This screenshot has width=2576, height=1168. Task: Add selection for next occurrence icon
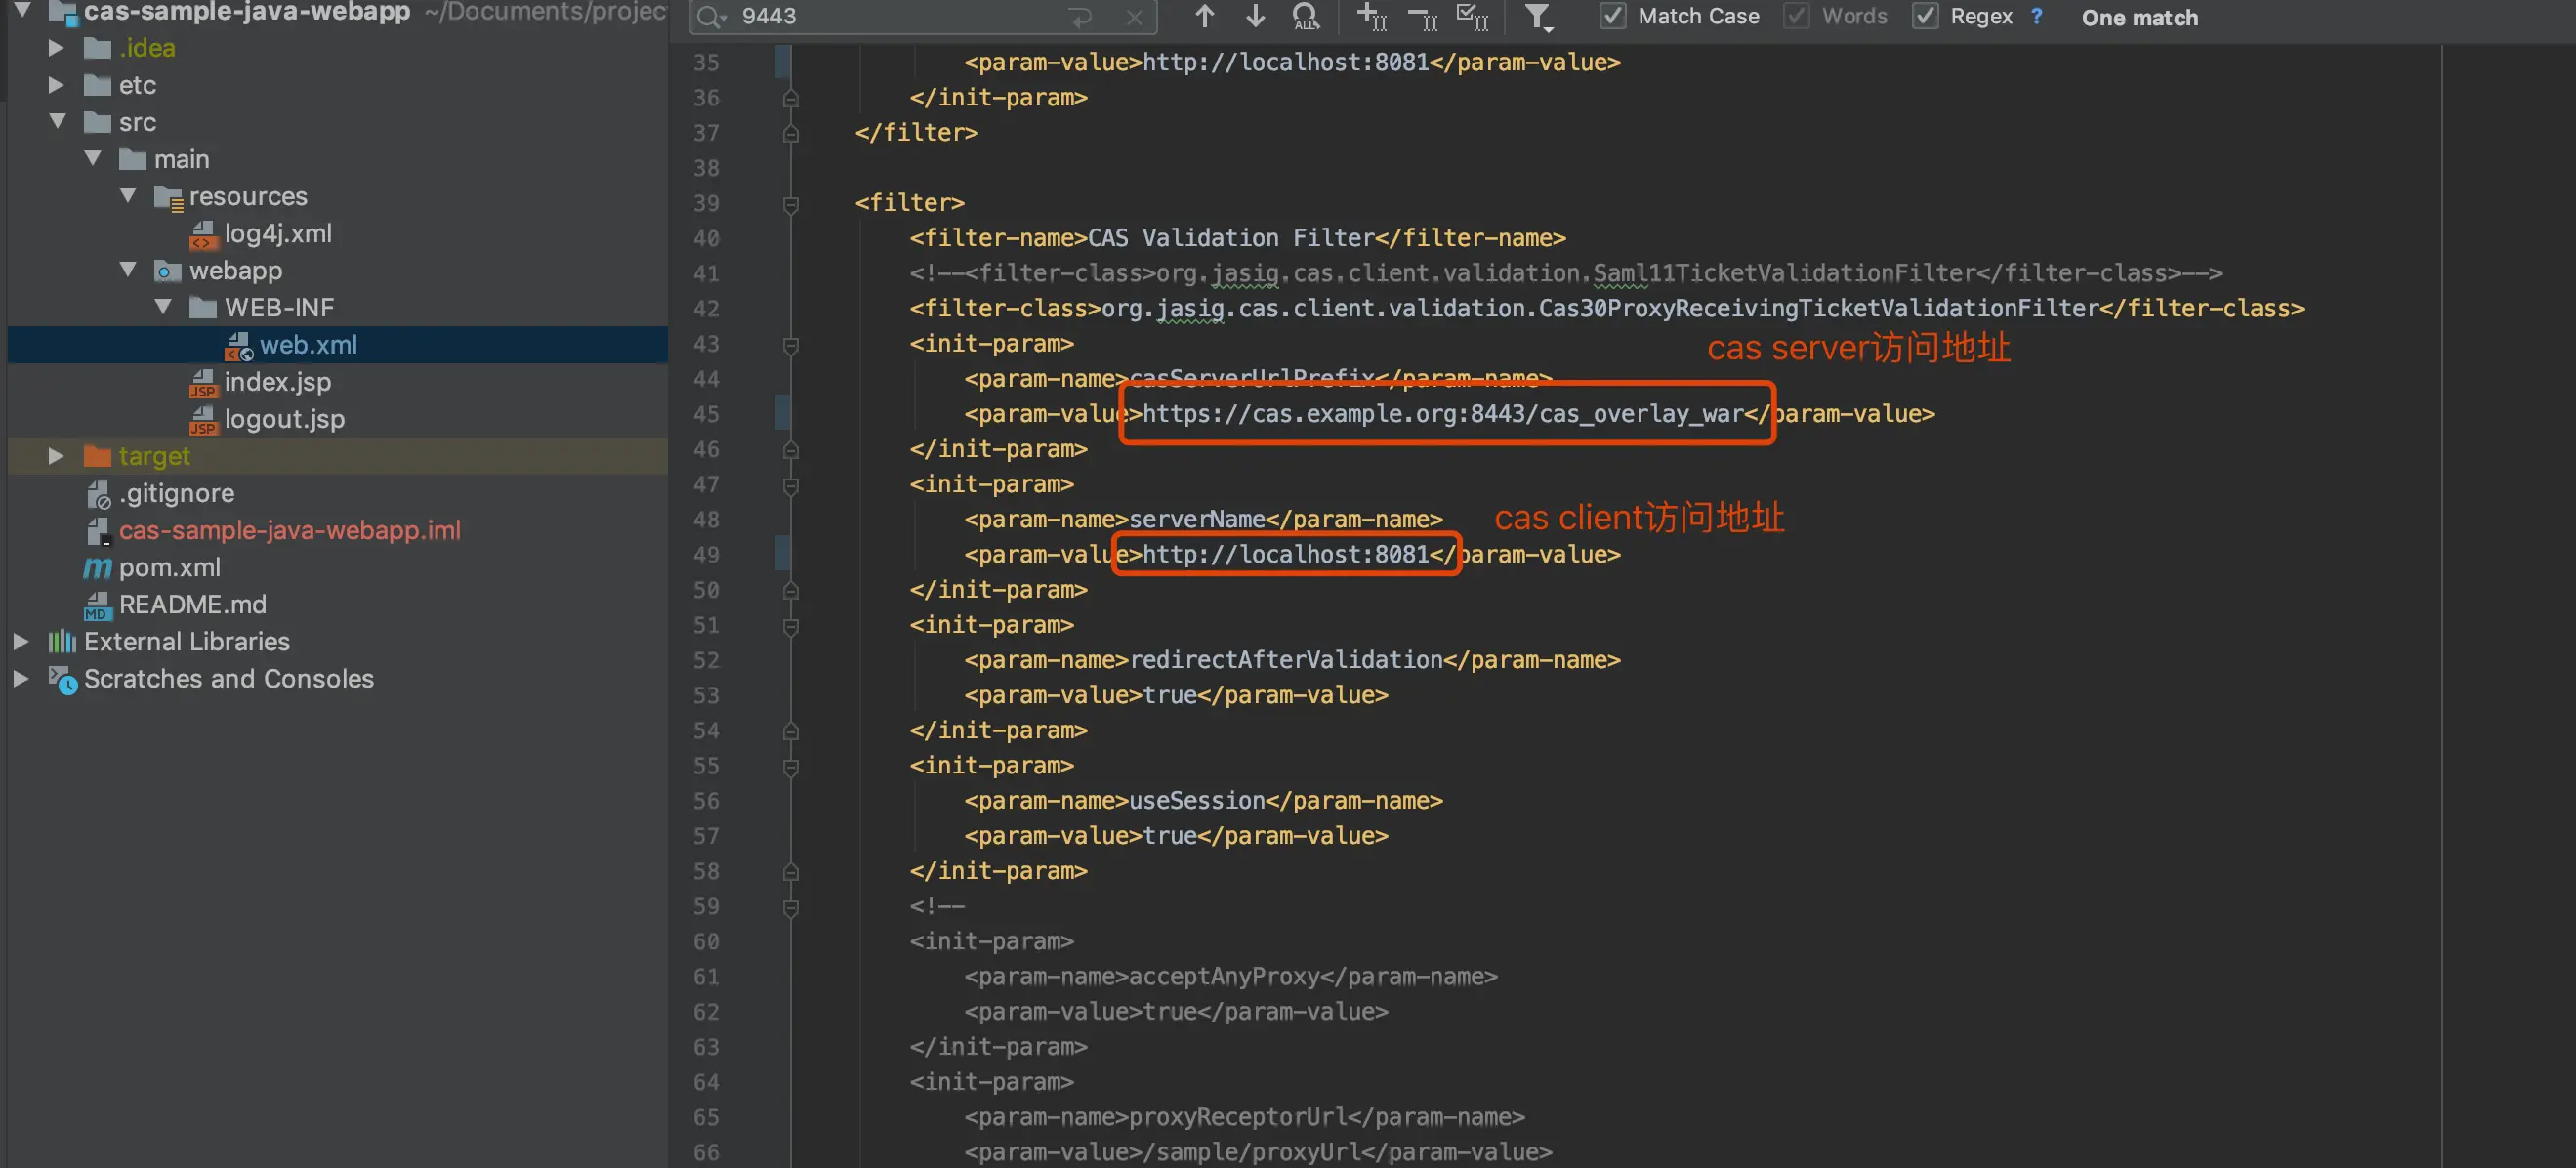click(1371, 16)
